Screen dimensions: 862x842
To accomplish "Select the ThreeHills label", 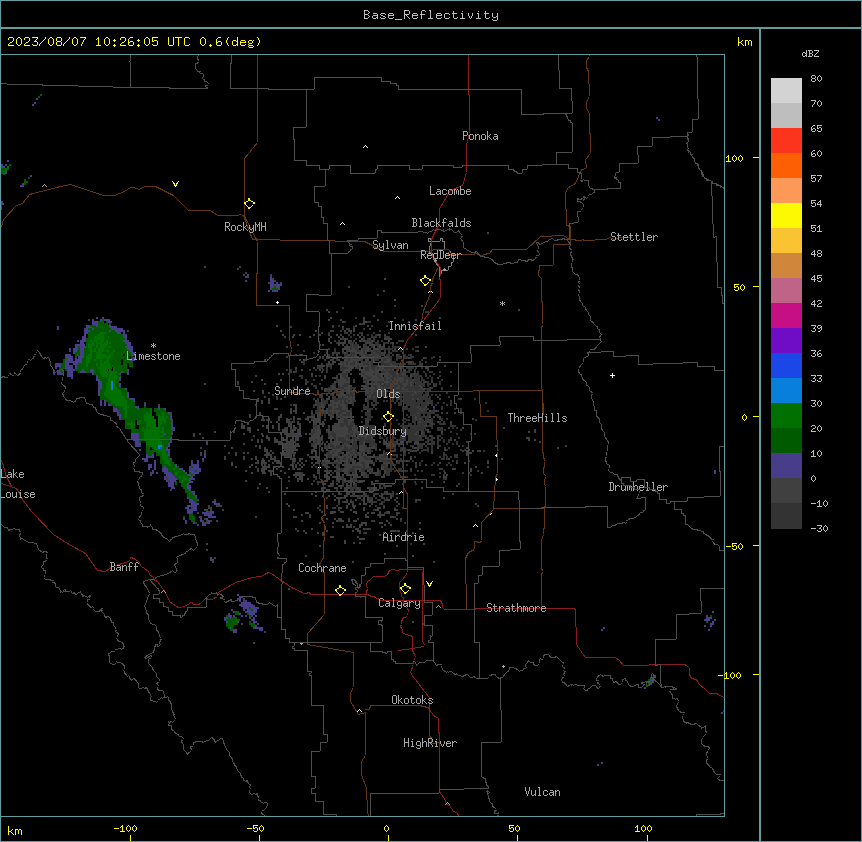I will click(538, 418).
